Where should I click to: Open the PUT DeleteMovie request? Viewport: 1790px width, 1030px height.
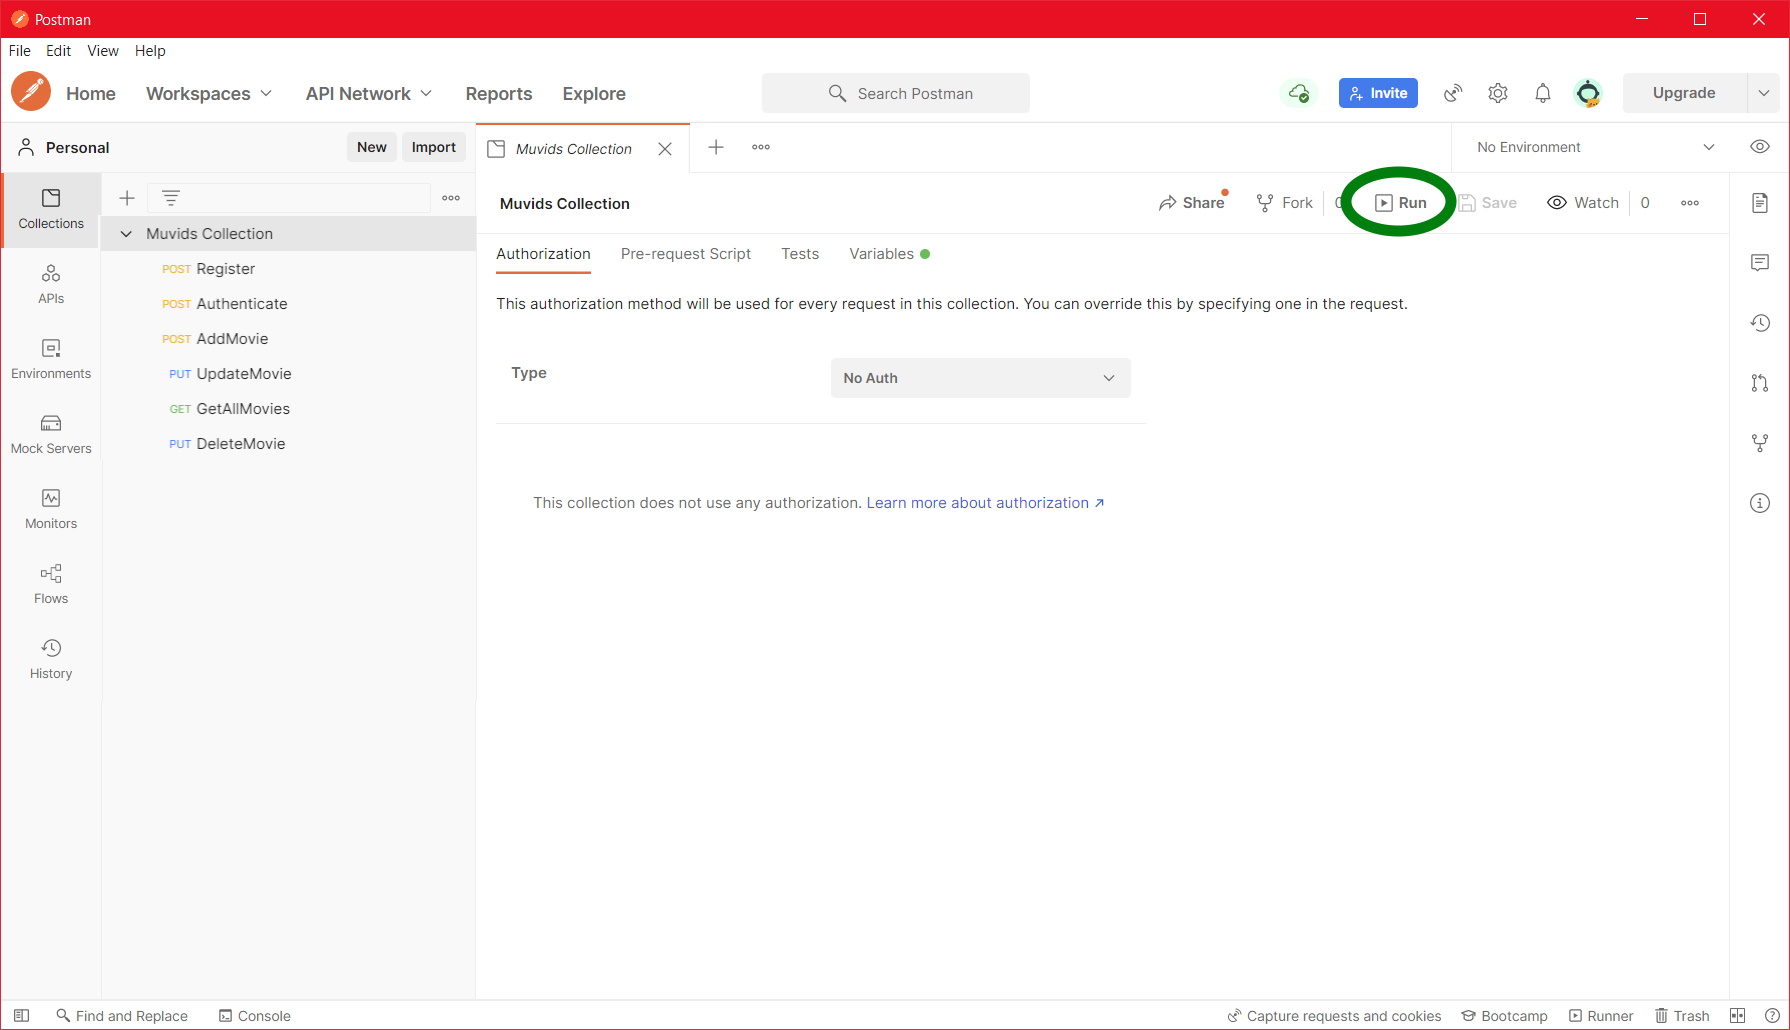coord(289,444)
